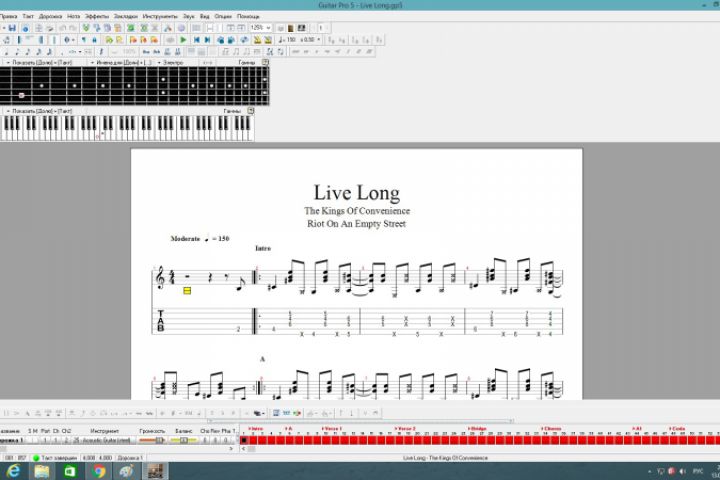
Task: Toggle the metronome icon
Action: click(x=257, y=40)
